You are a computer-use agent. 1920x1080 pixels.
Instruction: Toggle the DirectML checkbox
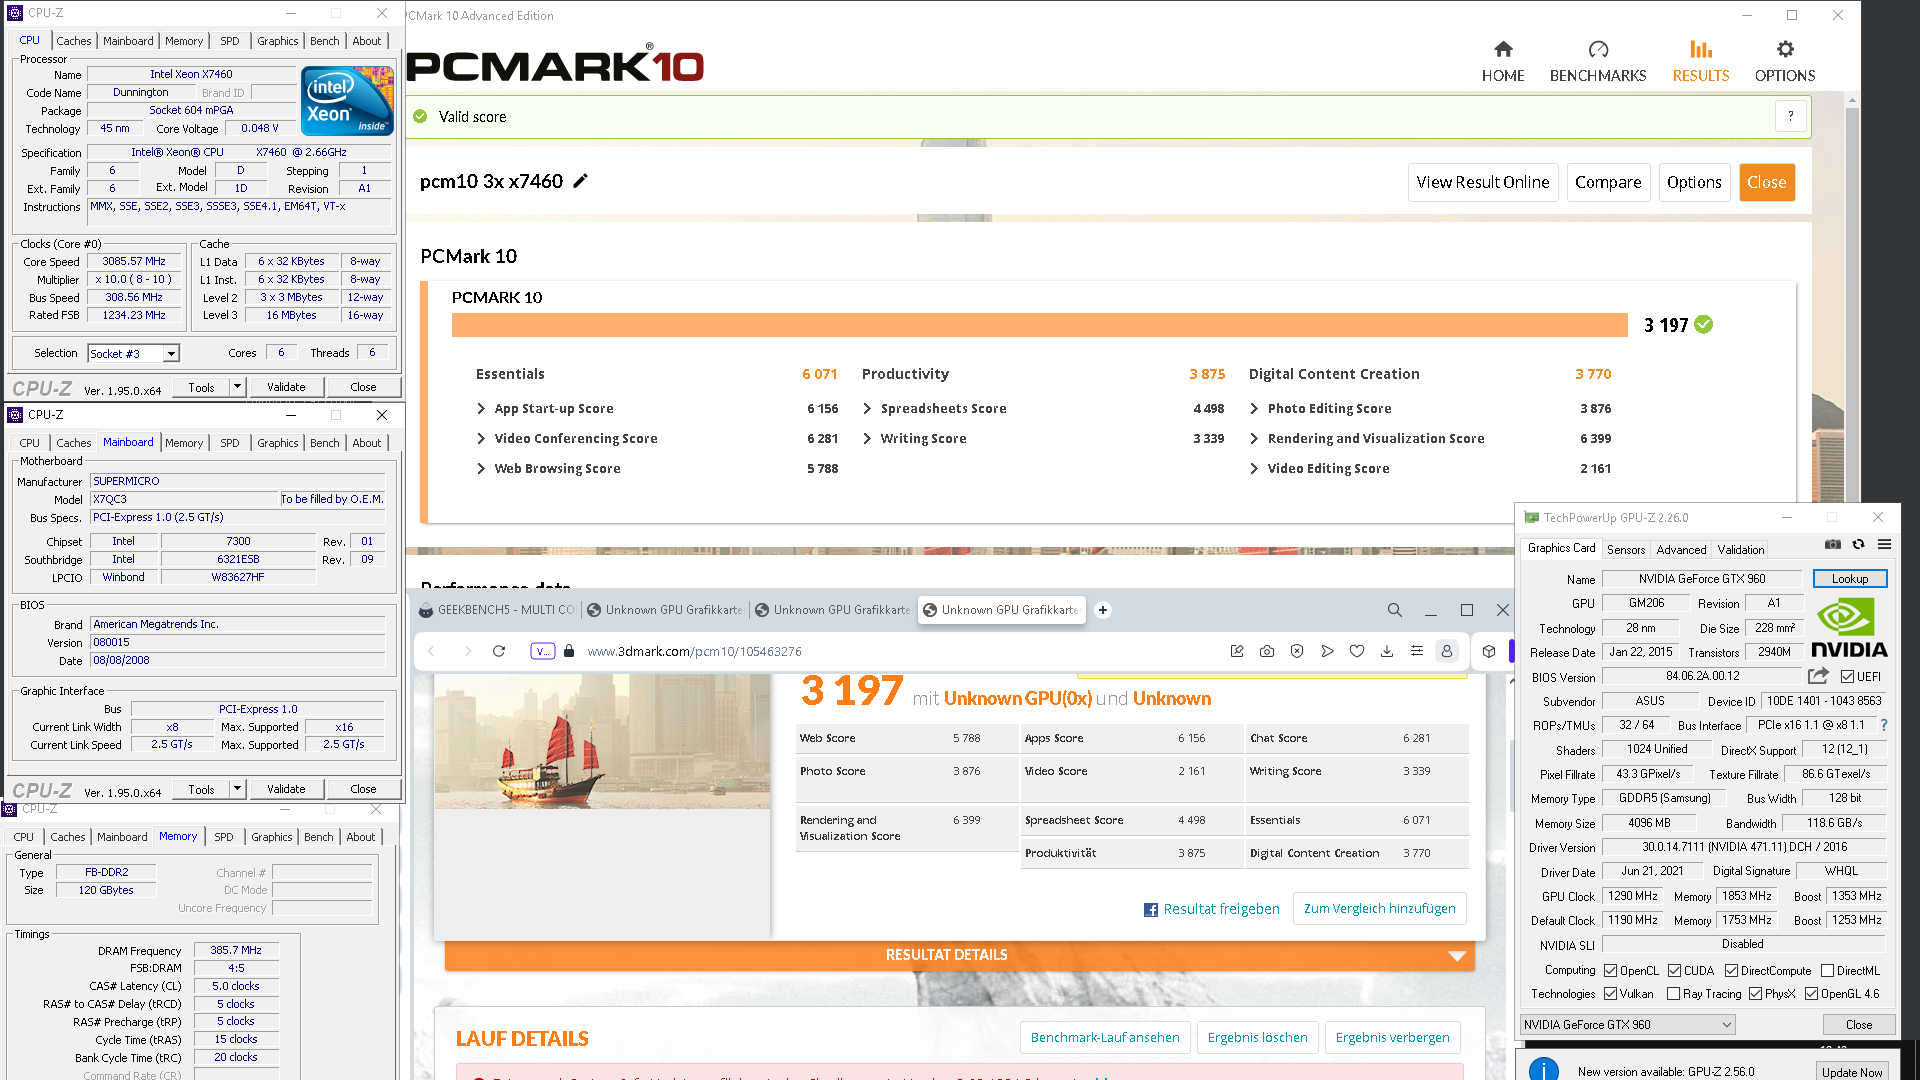click(1827, 971)
